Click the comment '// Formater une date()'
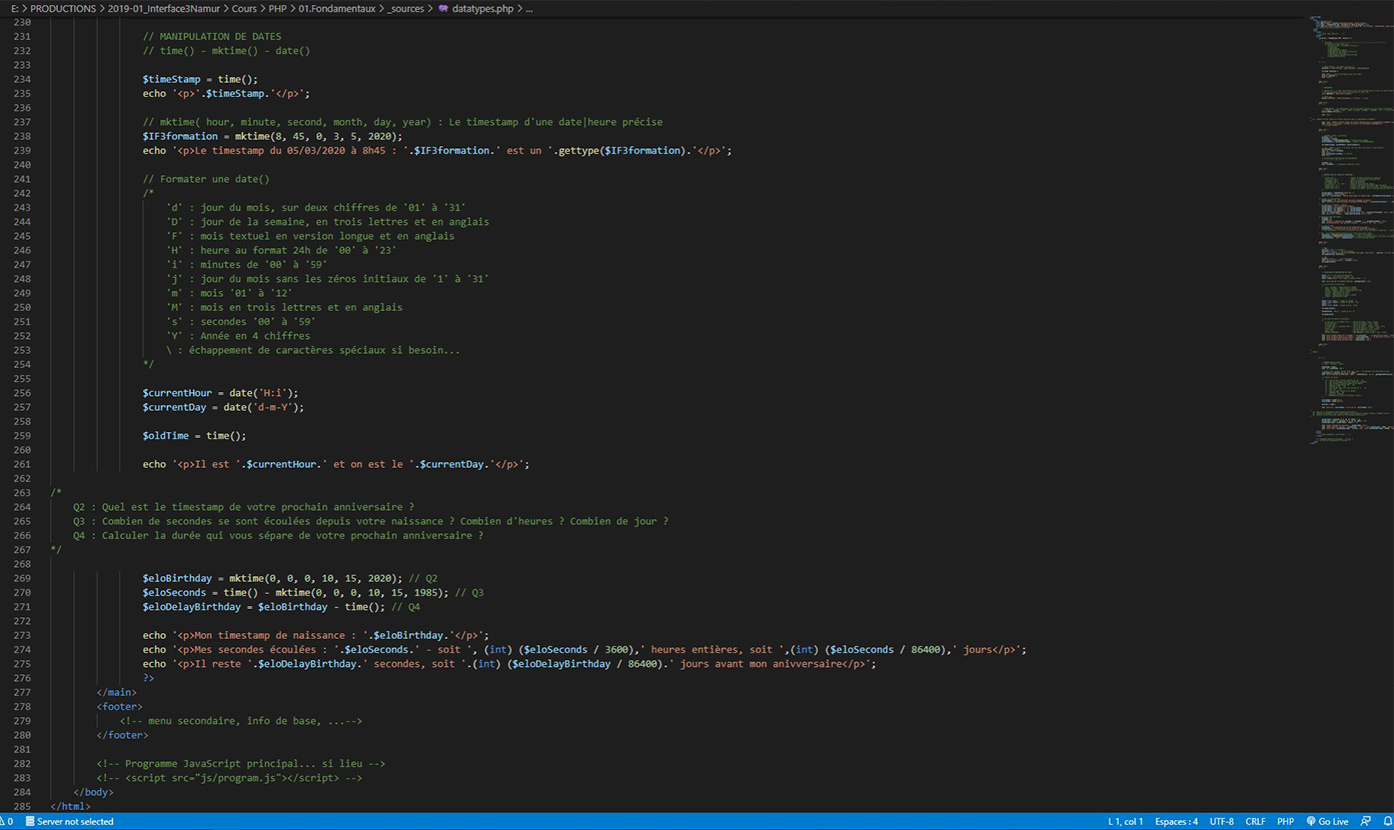Image resolution: width=1394 pixels, height=830 pixels. click(x=206, y=179)
